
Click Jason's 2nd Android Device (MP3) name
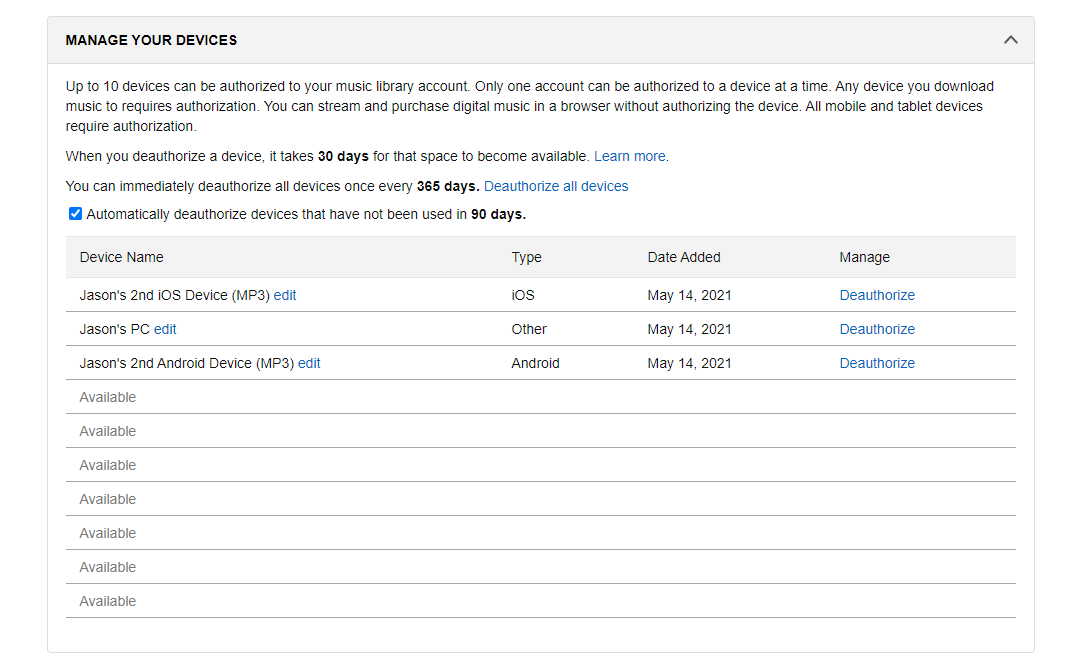click(x=187, y=363)
